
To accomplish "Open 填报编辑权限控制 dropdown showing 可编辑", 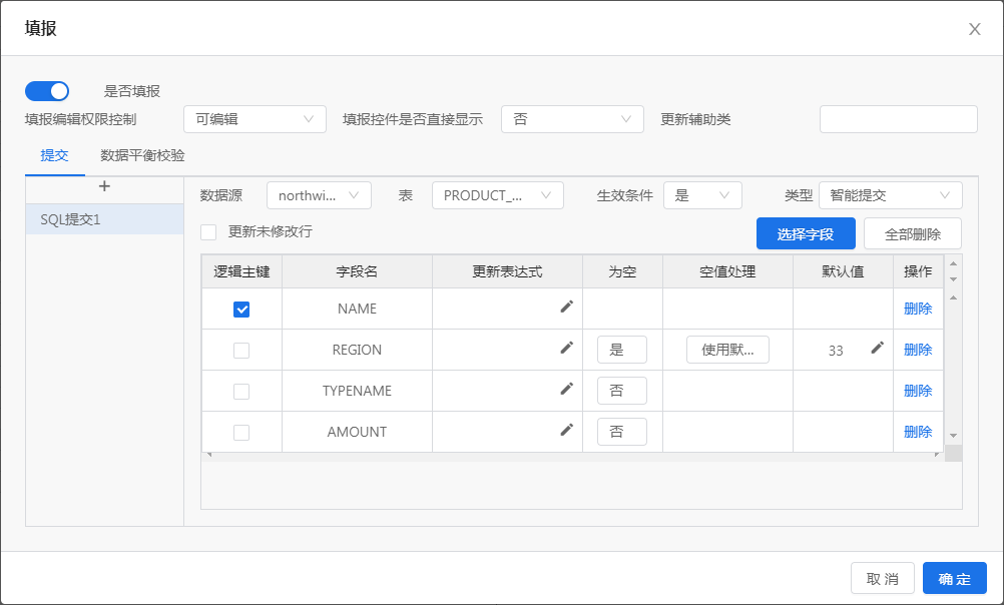I will [x=255, y=119].
